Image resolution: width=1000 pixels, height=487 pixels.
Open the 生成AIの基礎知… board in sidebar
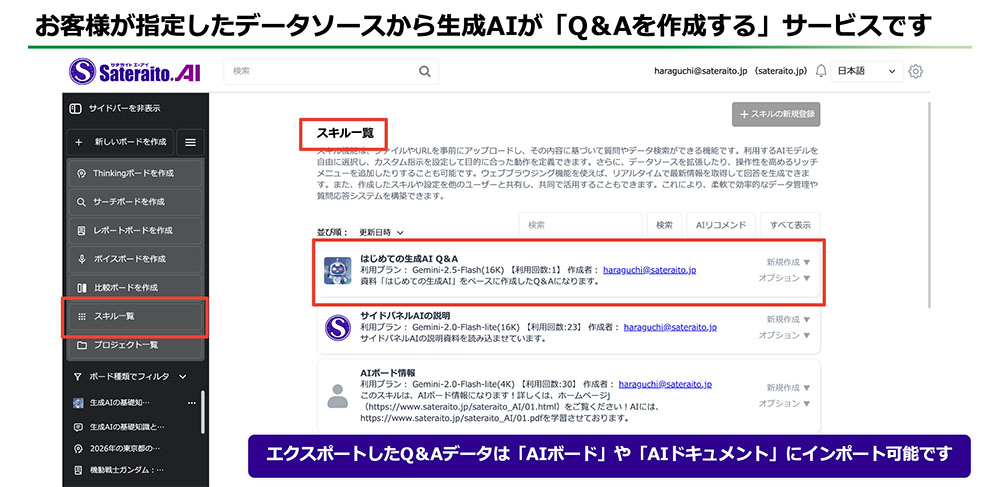point(119,403)
